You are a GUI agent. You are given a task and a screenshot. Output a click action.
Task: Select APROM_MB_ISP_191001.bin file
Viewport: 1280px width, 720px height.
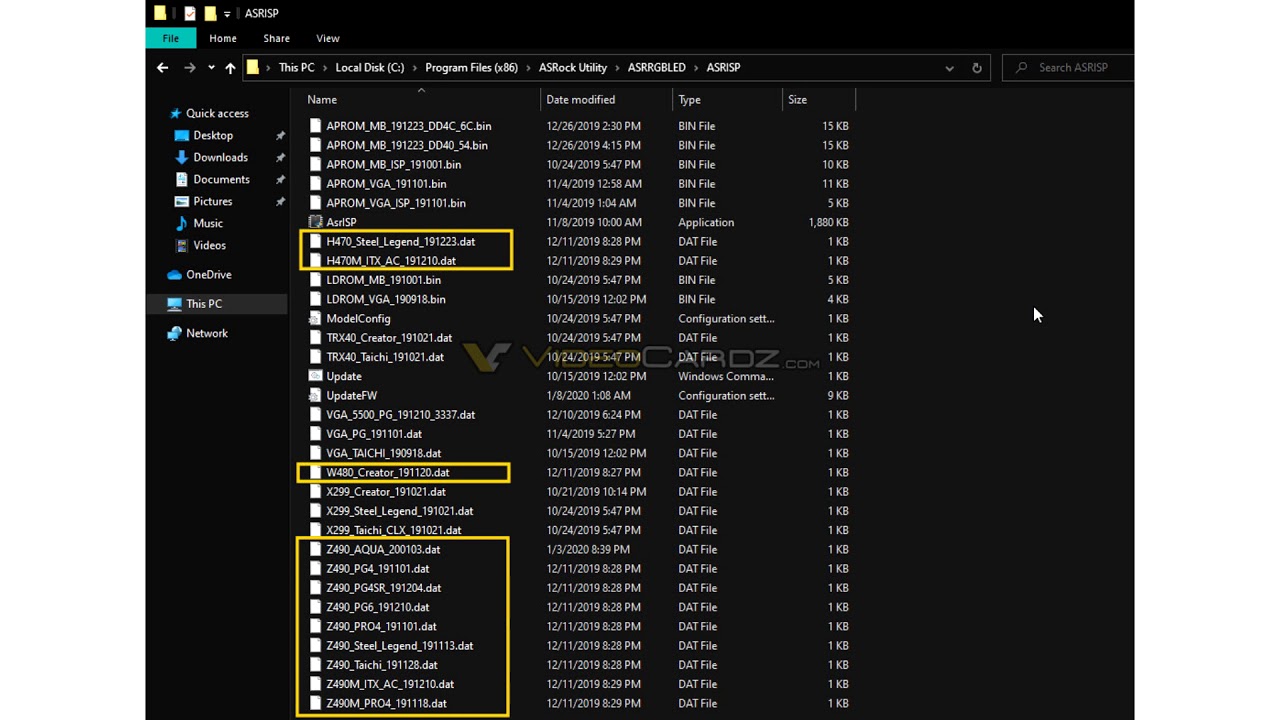point(393,164)
